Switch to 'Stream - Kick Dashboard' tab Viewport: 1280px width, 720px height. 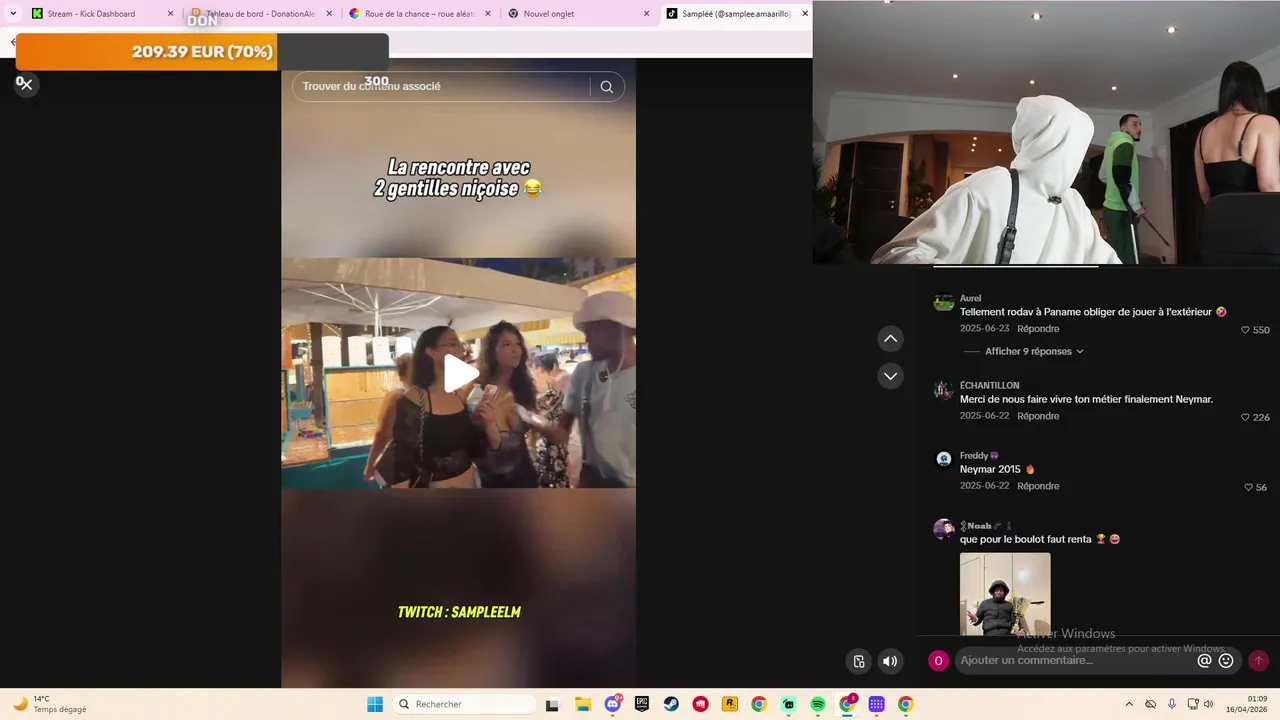pyautogui.click(x=91, y=14)
